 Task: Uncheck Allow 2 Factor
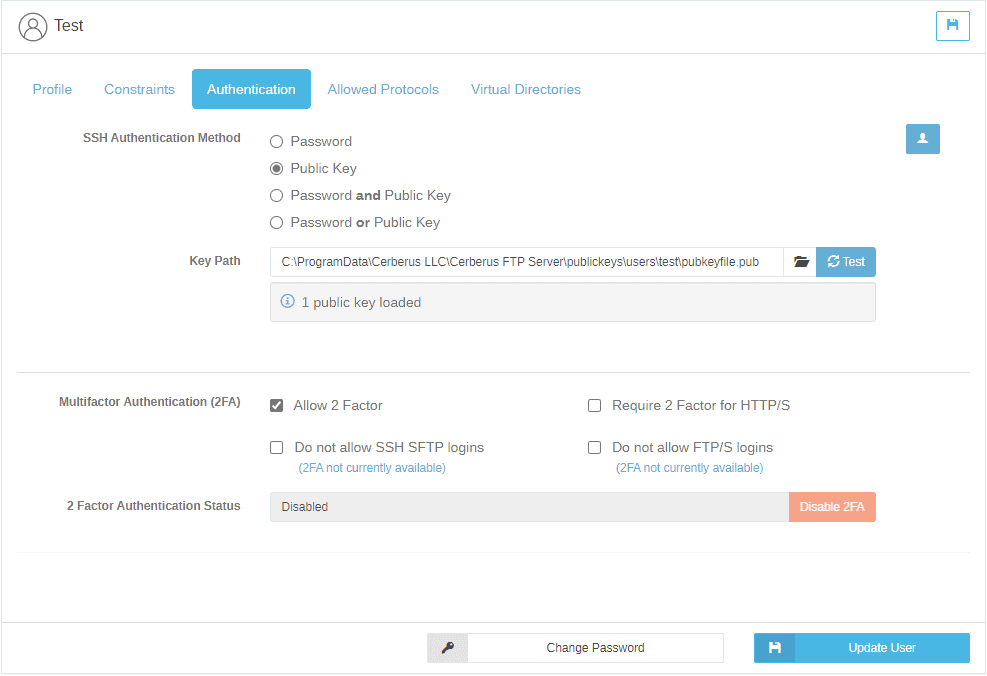click(x=276, y=405)
